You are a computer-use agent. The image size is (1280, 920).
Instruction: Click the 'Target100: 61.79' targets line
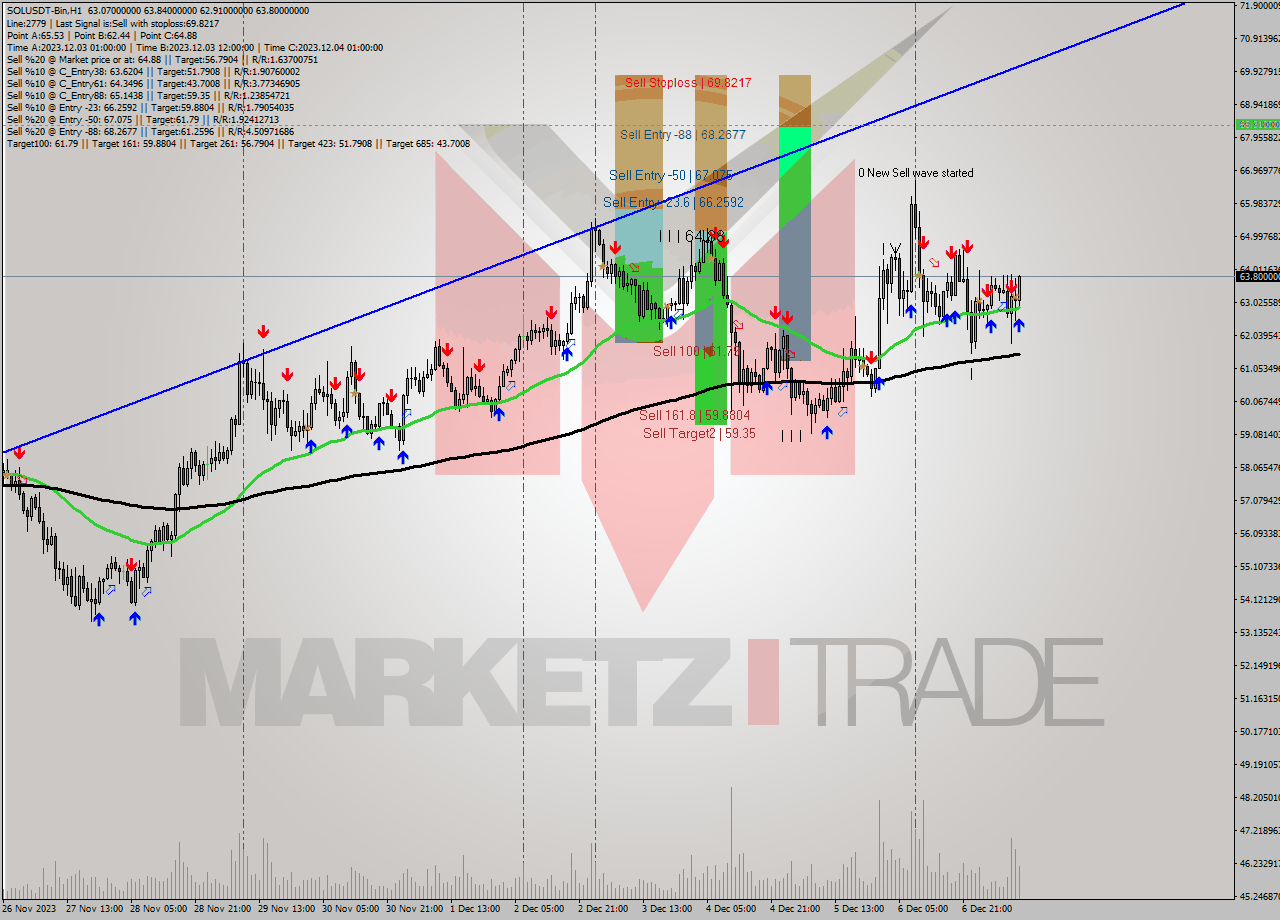(x=238, y=143)
